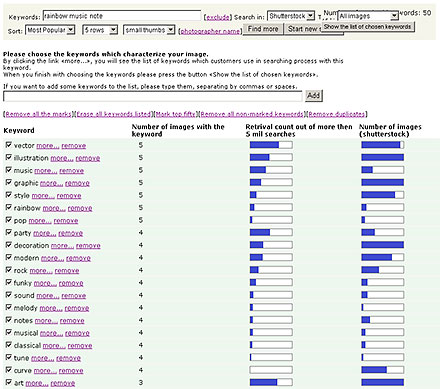Click the Find more button

pos(263,29)
